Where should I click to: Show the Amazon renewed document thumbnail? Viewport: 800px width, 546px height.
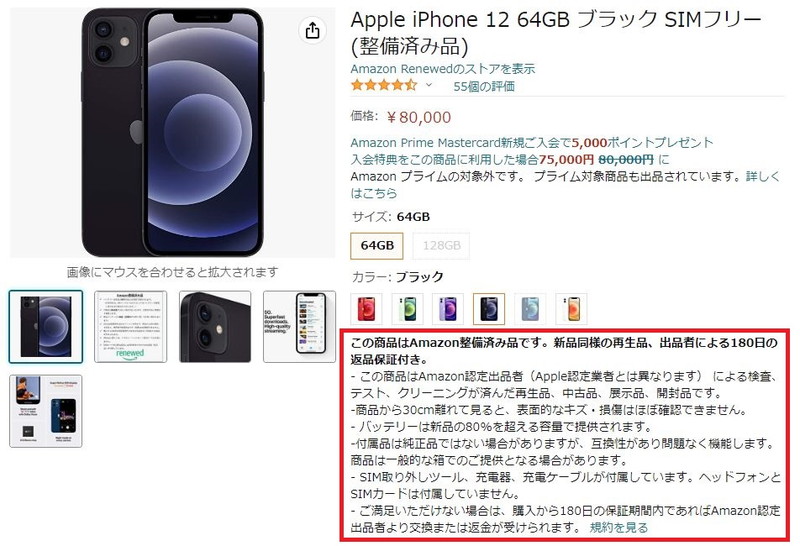tap(130, 327)
